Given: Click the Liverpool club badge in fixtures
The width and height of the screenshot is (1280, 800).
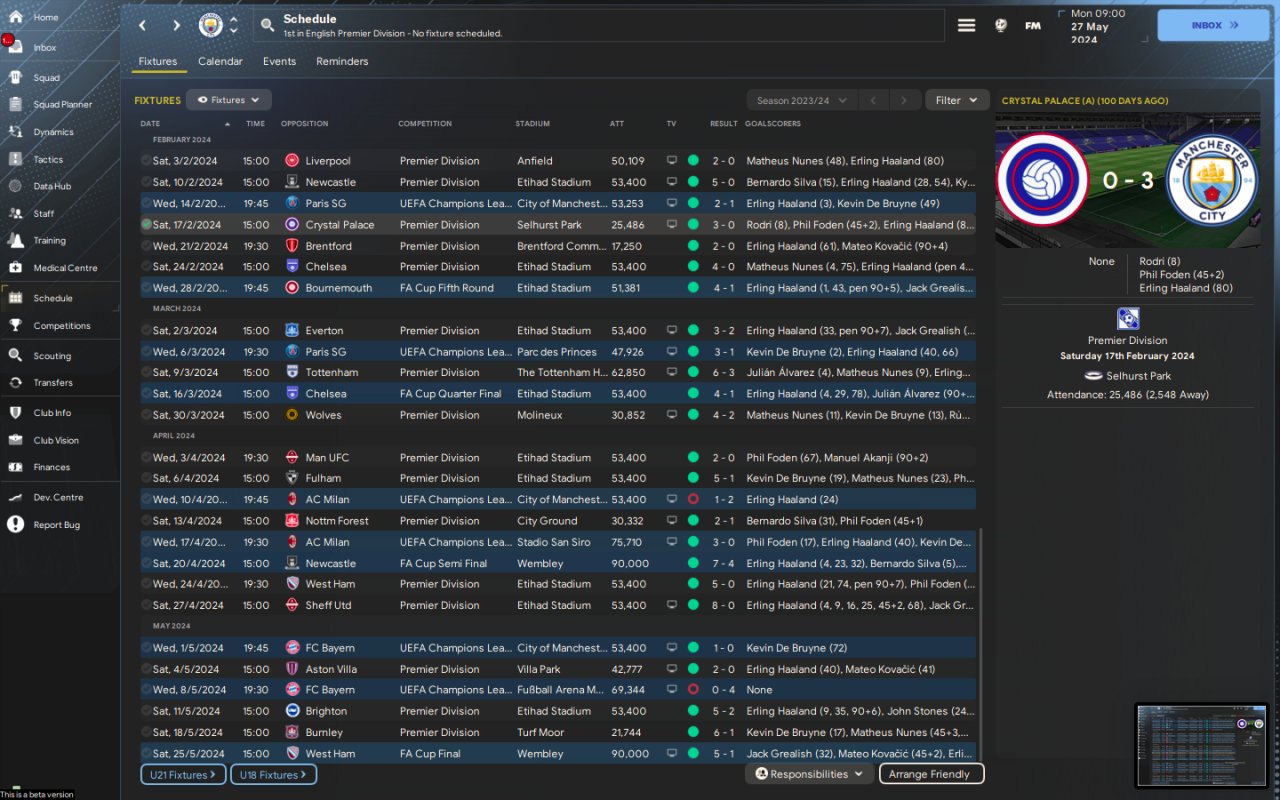Looking at the screenshot, I should coord(291,161).
